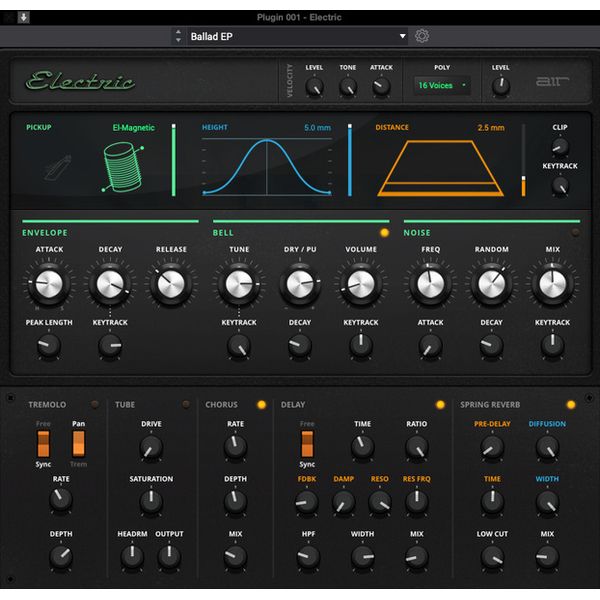Click the Reverb Diffusion knob
This screenshot has width=600, height=600.
pyautogui.click(x=547, y=448)
